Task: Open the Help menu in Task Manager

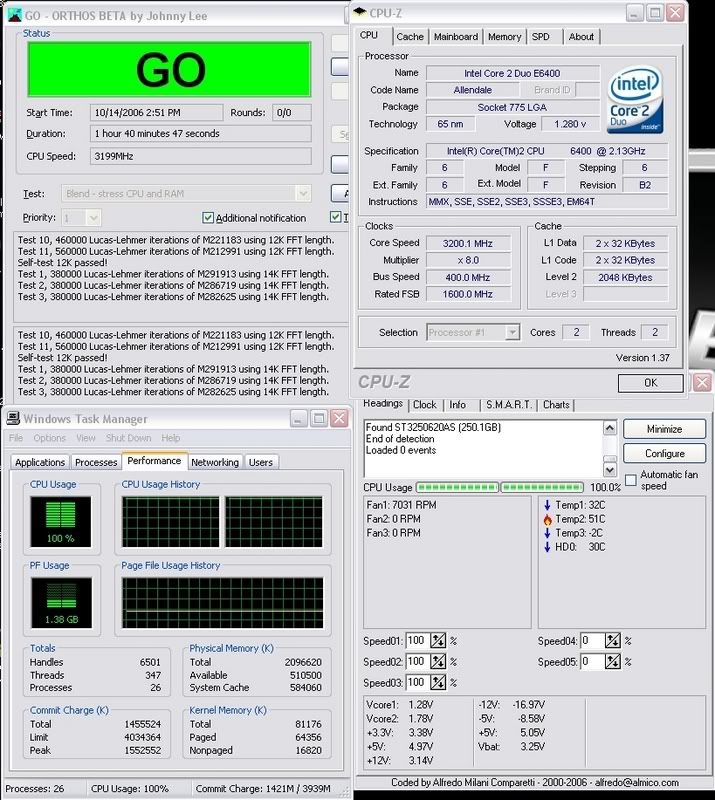Action: click(170, 438)
